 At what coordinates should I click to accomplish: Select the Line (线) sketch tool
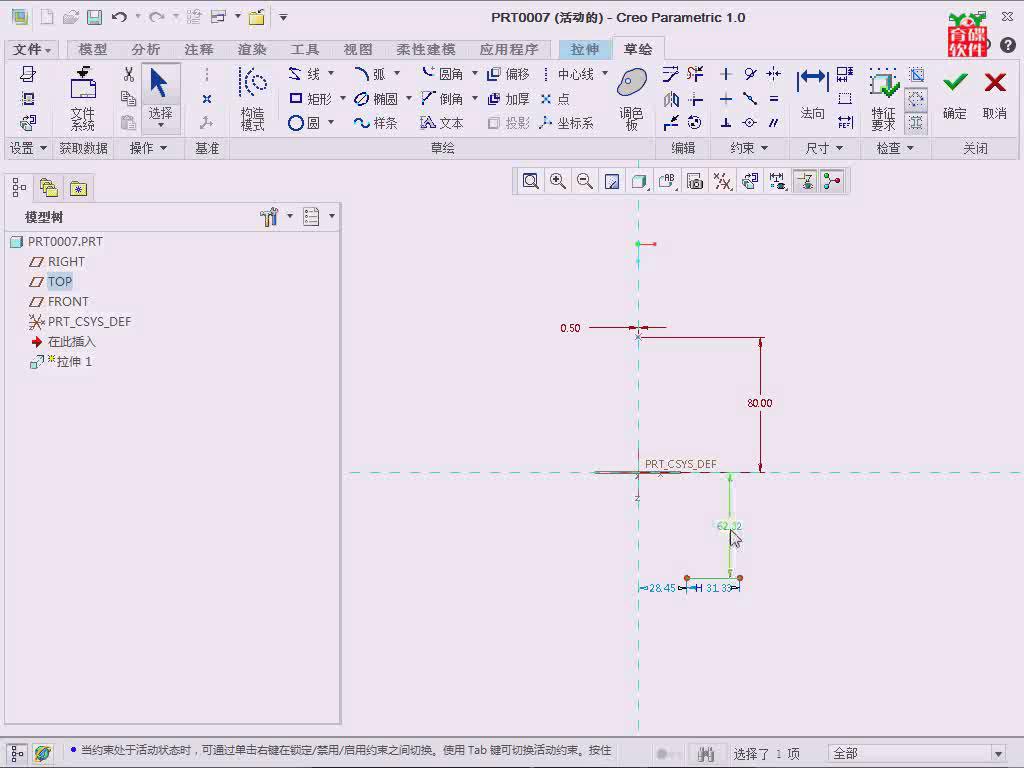pyautogui.click(x=304, y=74)
